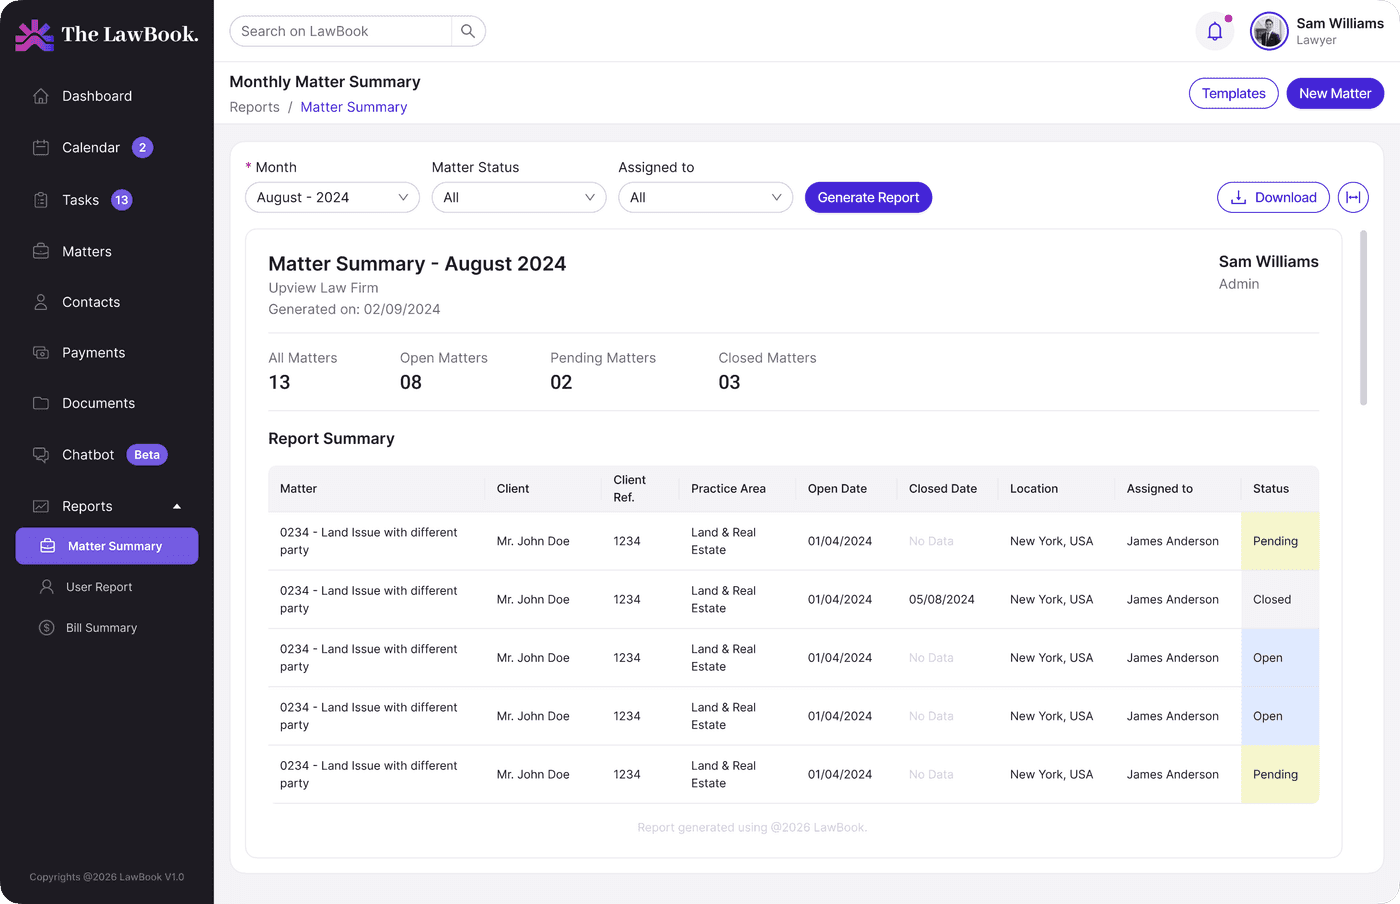Open the Month dropdown August - 2024
The image size is (1400, 904).
click(333, 197)
